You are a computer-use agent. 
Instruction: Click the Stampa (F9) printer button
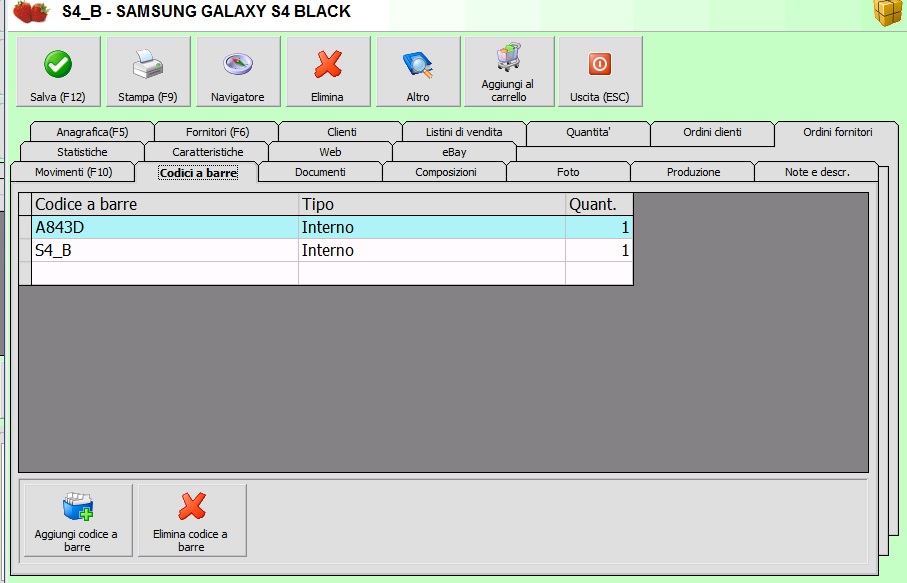click(x=148, y=72)
